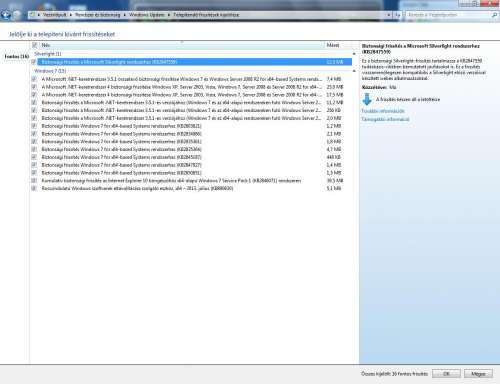Toggle the select-all checkbox in the header

[x=35, y=45]
